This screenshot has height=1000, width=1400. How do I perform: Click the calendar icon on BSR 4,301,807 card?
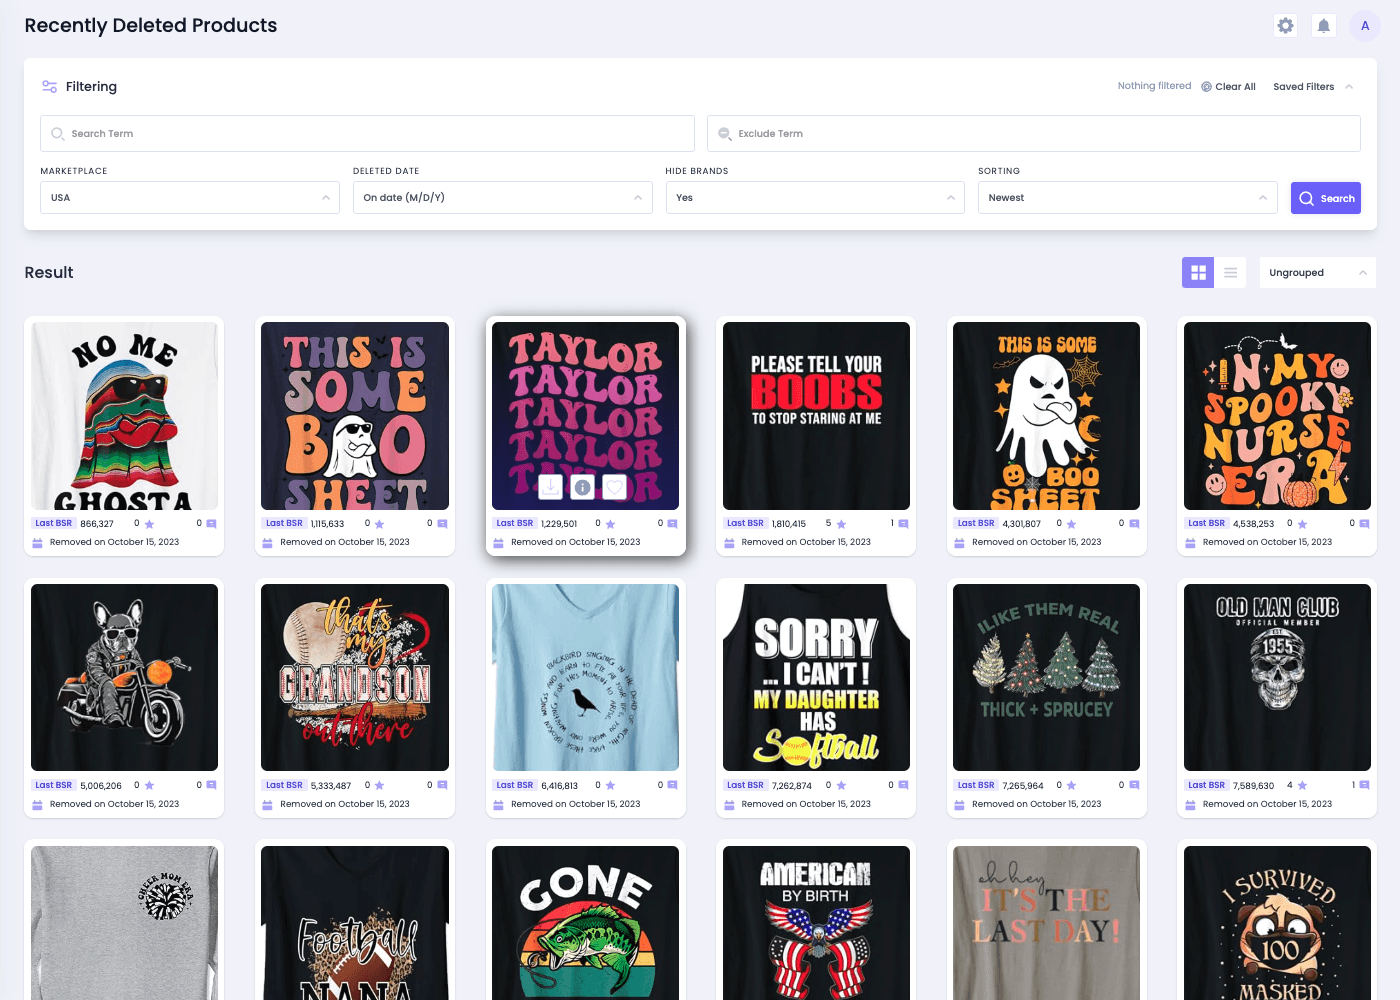coord(959,543)
